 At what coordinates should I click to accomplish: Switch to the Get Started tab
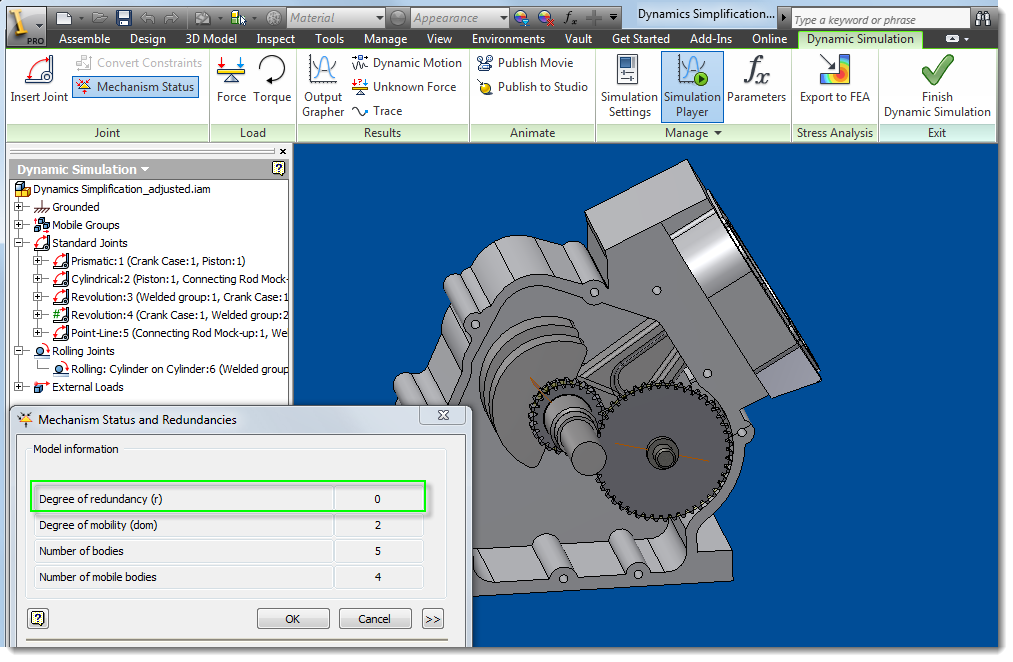pos(641,39)
